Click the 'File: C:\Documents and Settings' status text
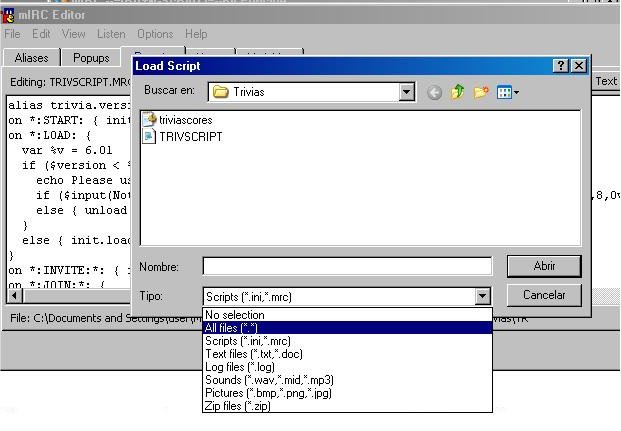The height and width of the screenshot is (431, 621). pyautogui.click(x=107, y=318)
